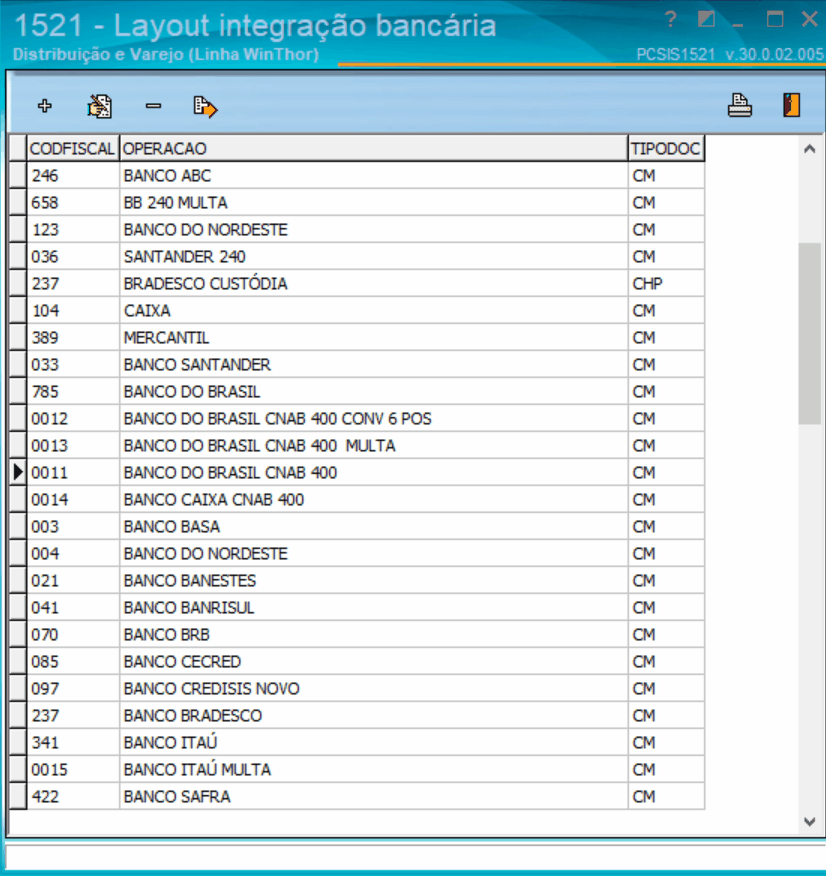This screenshot has height=876, width=826.
Task: Select the BANCO ABC row
Action: (357, 175)
